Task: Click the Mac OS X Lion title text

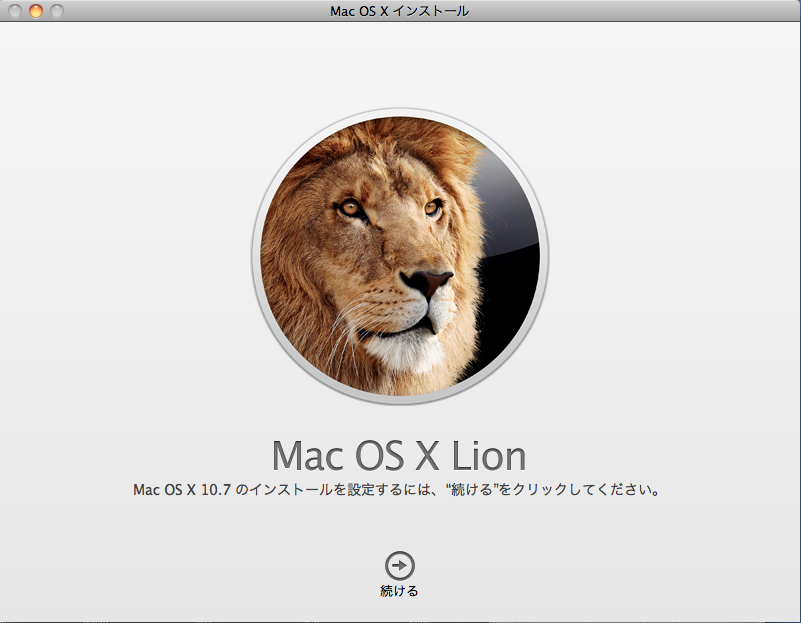Action: click(398, 455)
